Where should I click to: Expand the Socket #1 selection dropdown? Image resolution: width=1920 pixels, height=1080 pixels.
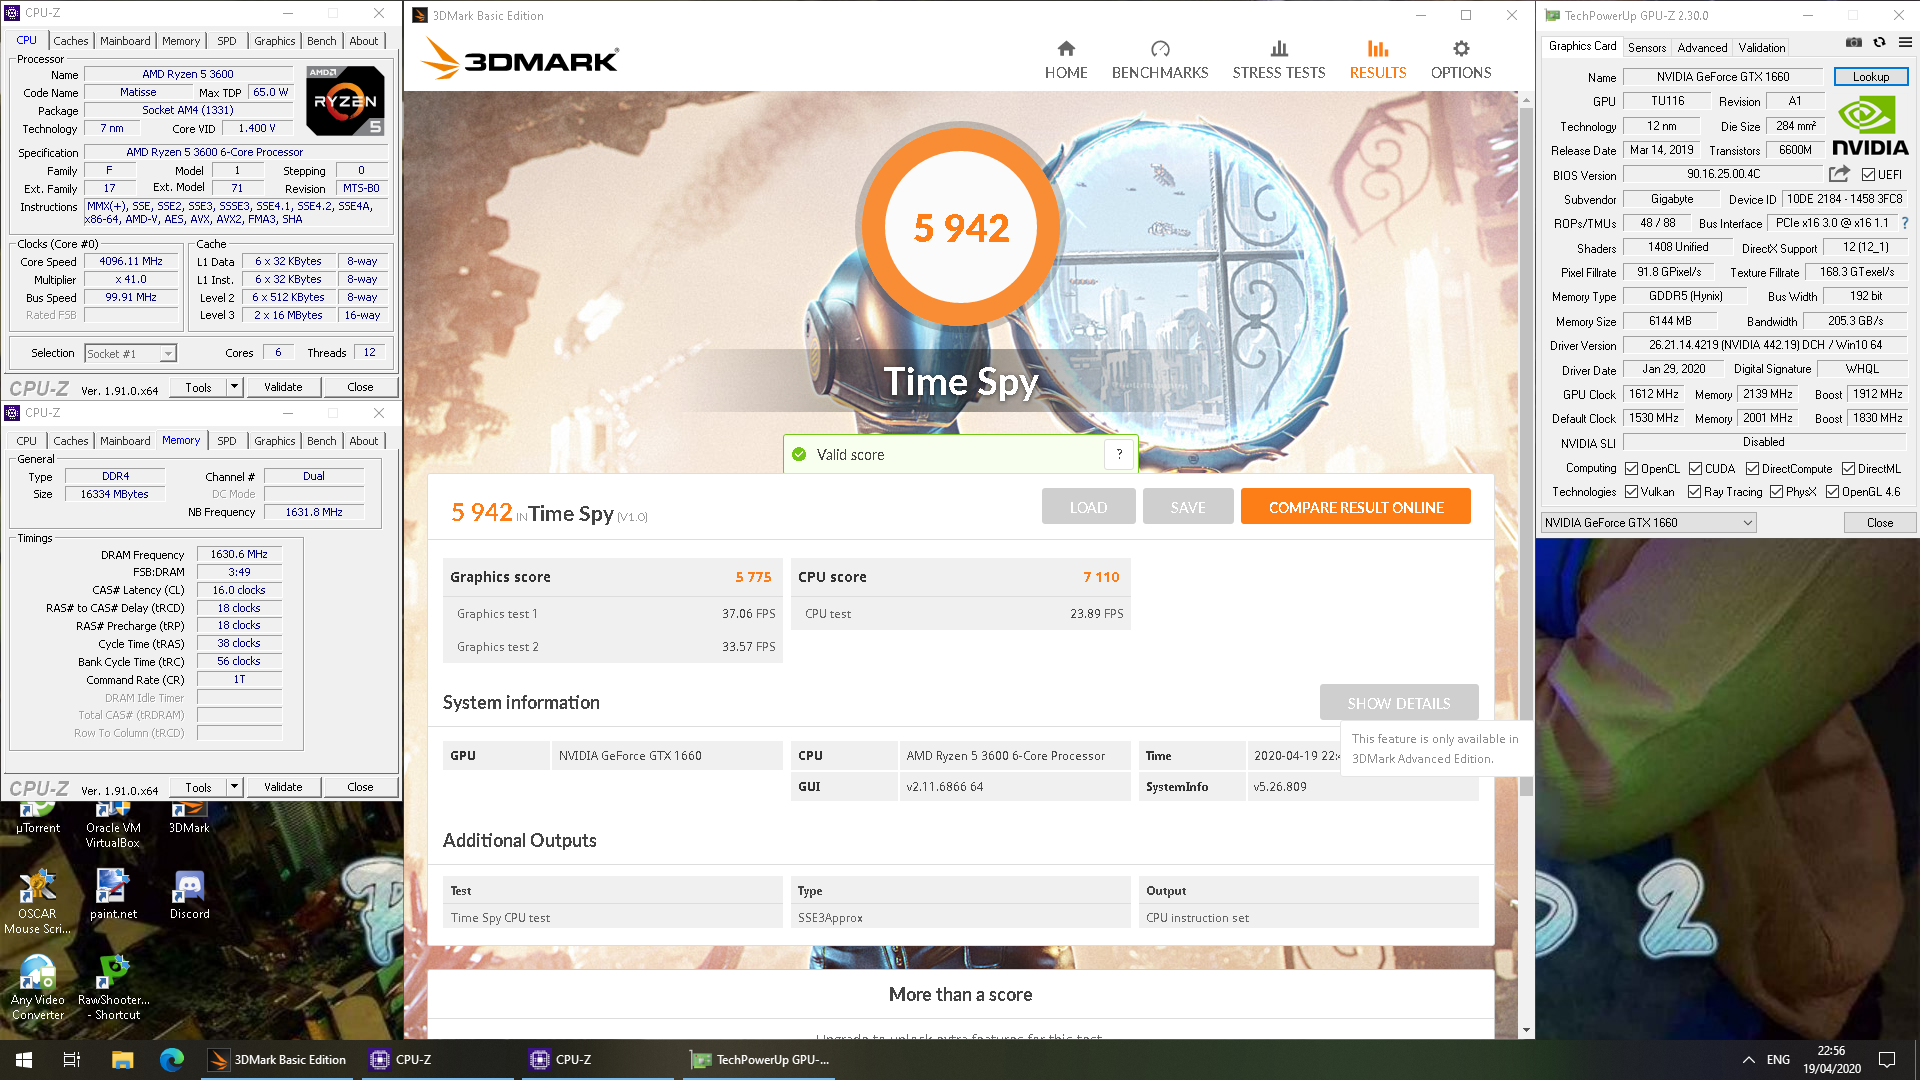tap(168, 354)
